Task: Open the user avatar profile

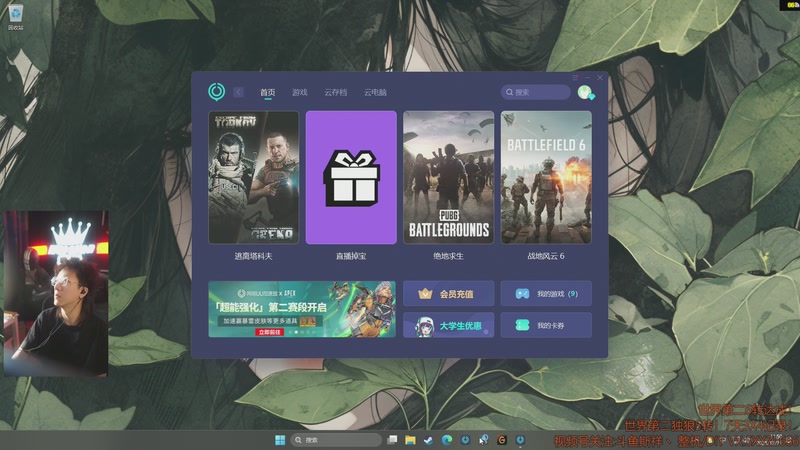Action: pyautogui.click(x=585, y=92)
